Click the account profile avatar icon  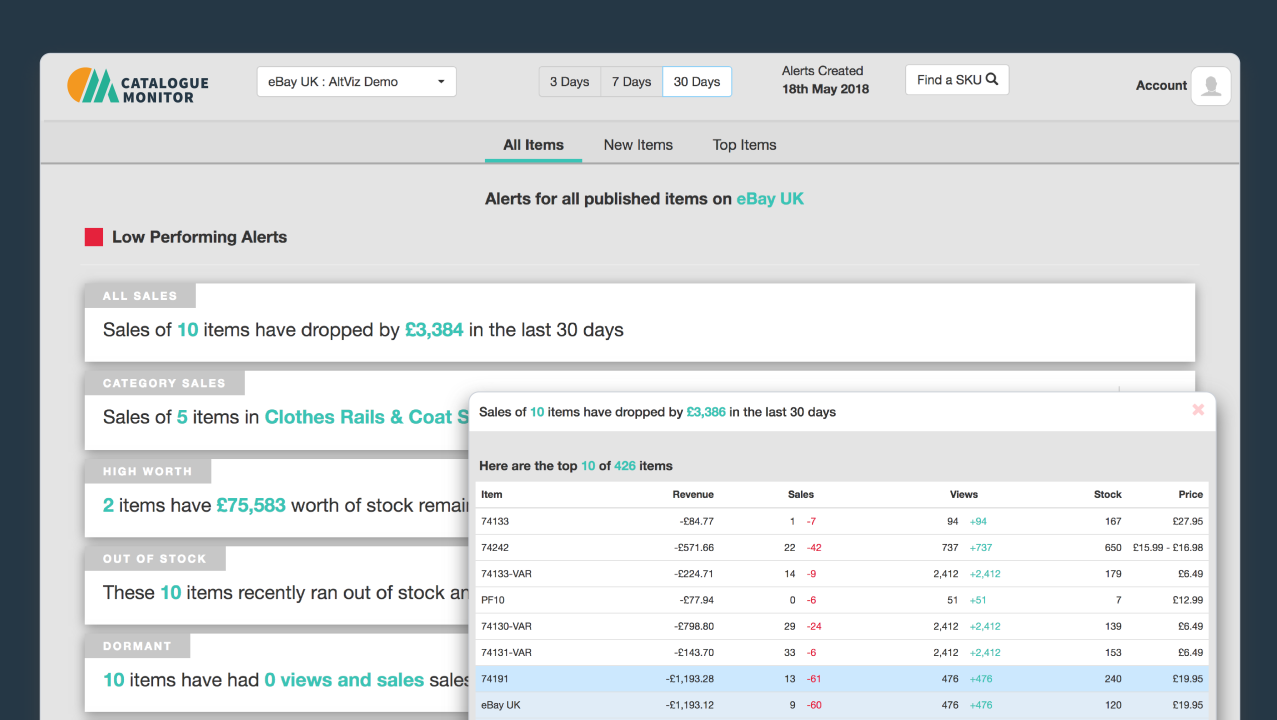[1211, 86]
